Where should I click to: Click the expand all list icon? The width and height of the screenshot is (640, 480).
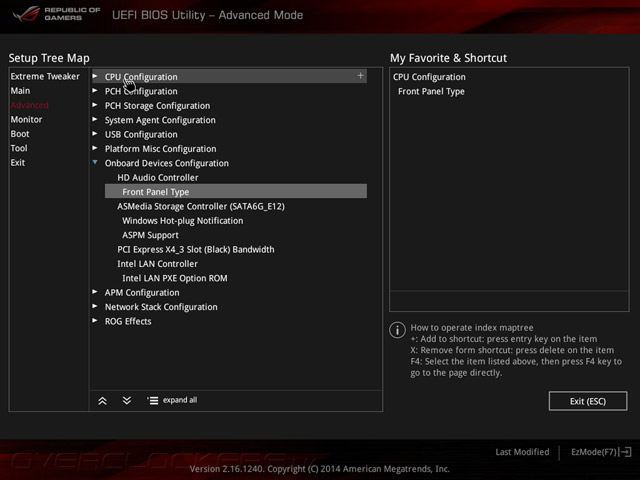153,401
